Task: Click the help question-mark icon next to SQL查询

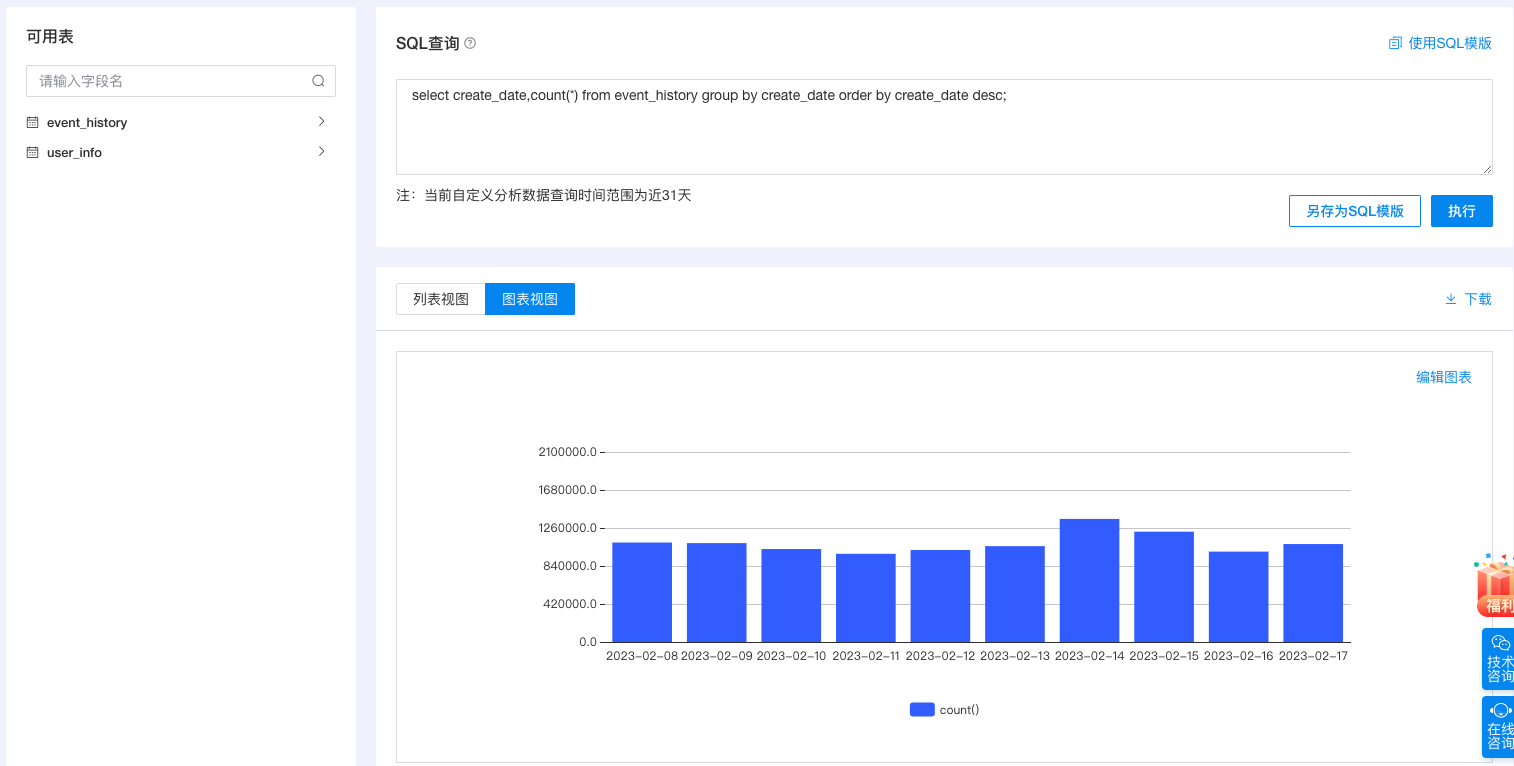Action: point(470,43)
